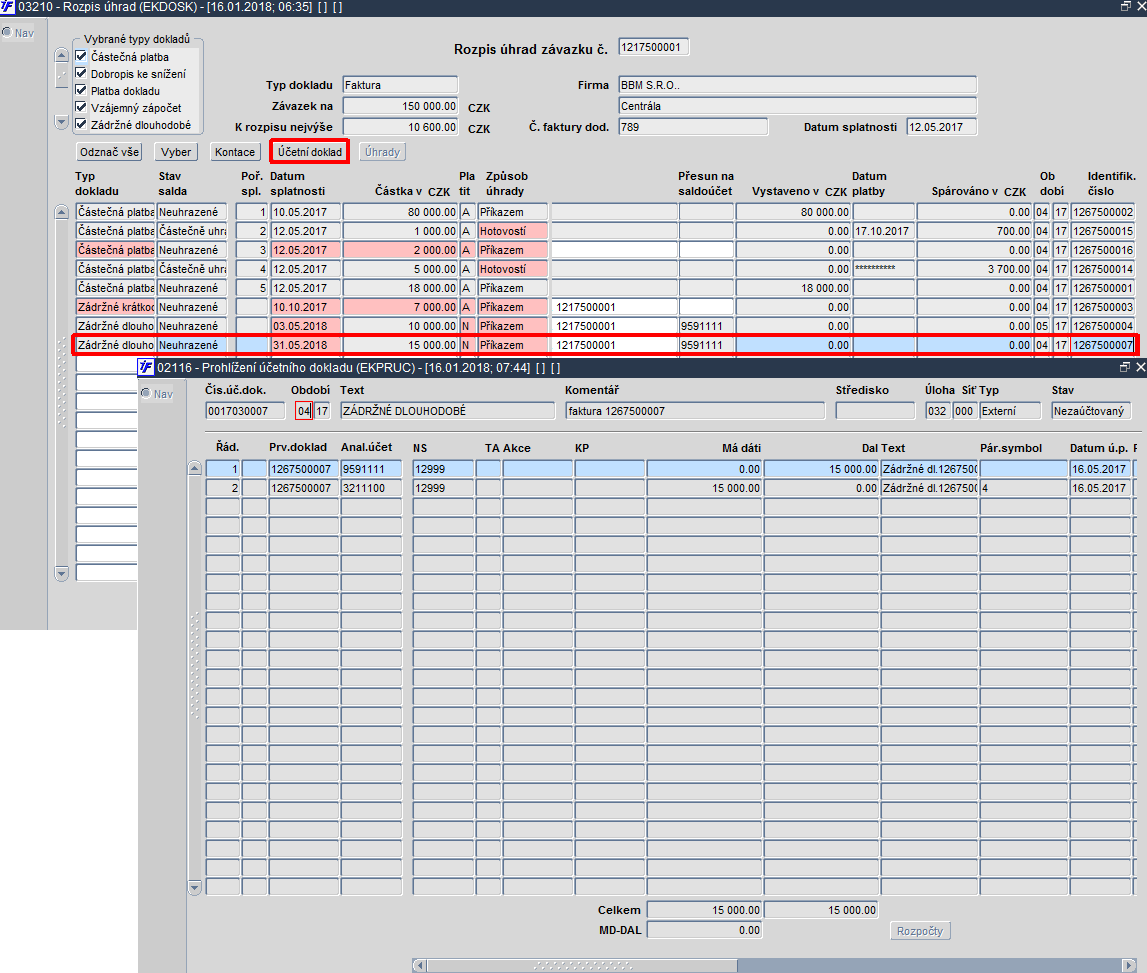The image size is (1147, 973).
Task: Click the payments table scroll-up arrow
Action: click(x=61, y=212)
